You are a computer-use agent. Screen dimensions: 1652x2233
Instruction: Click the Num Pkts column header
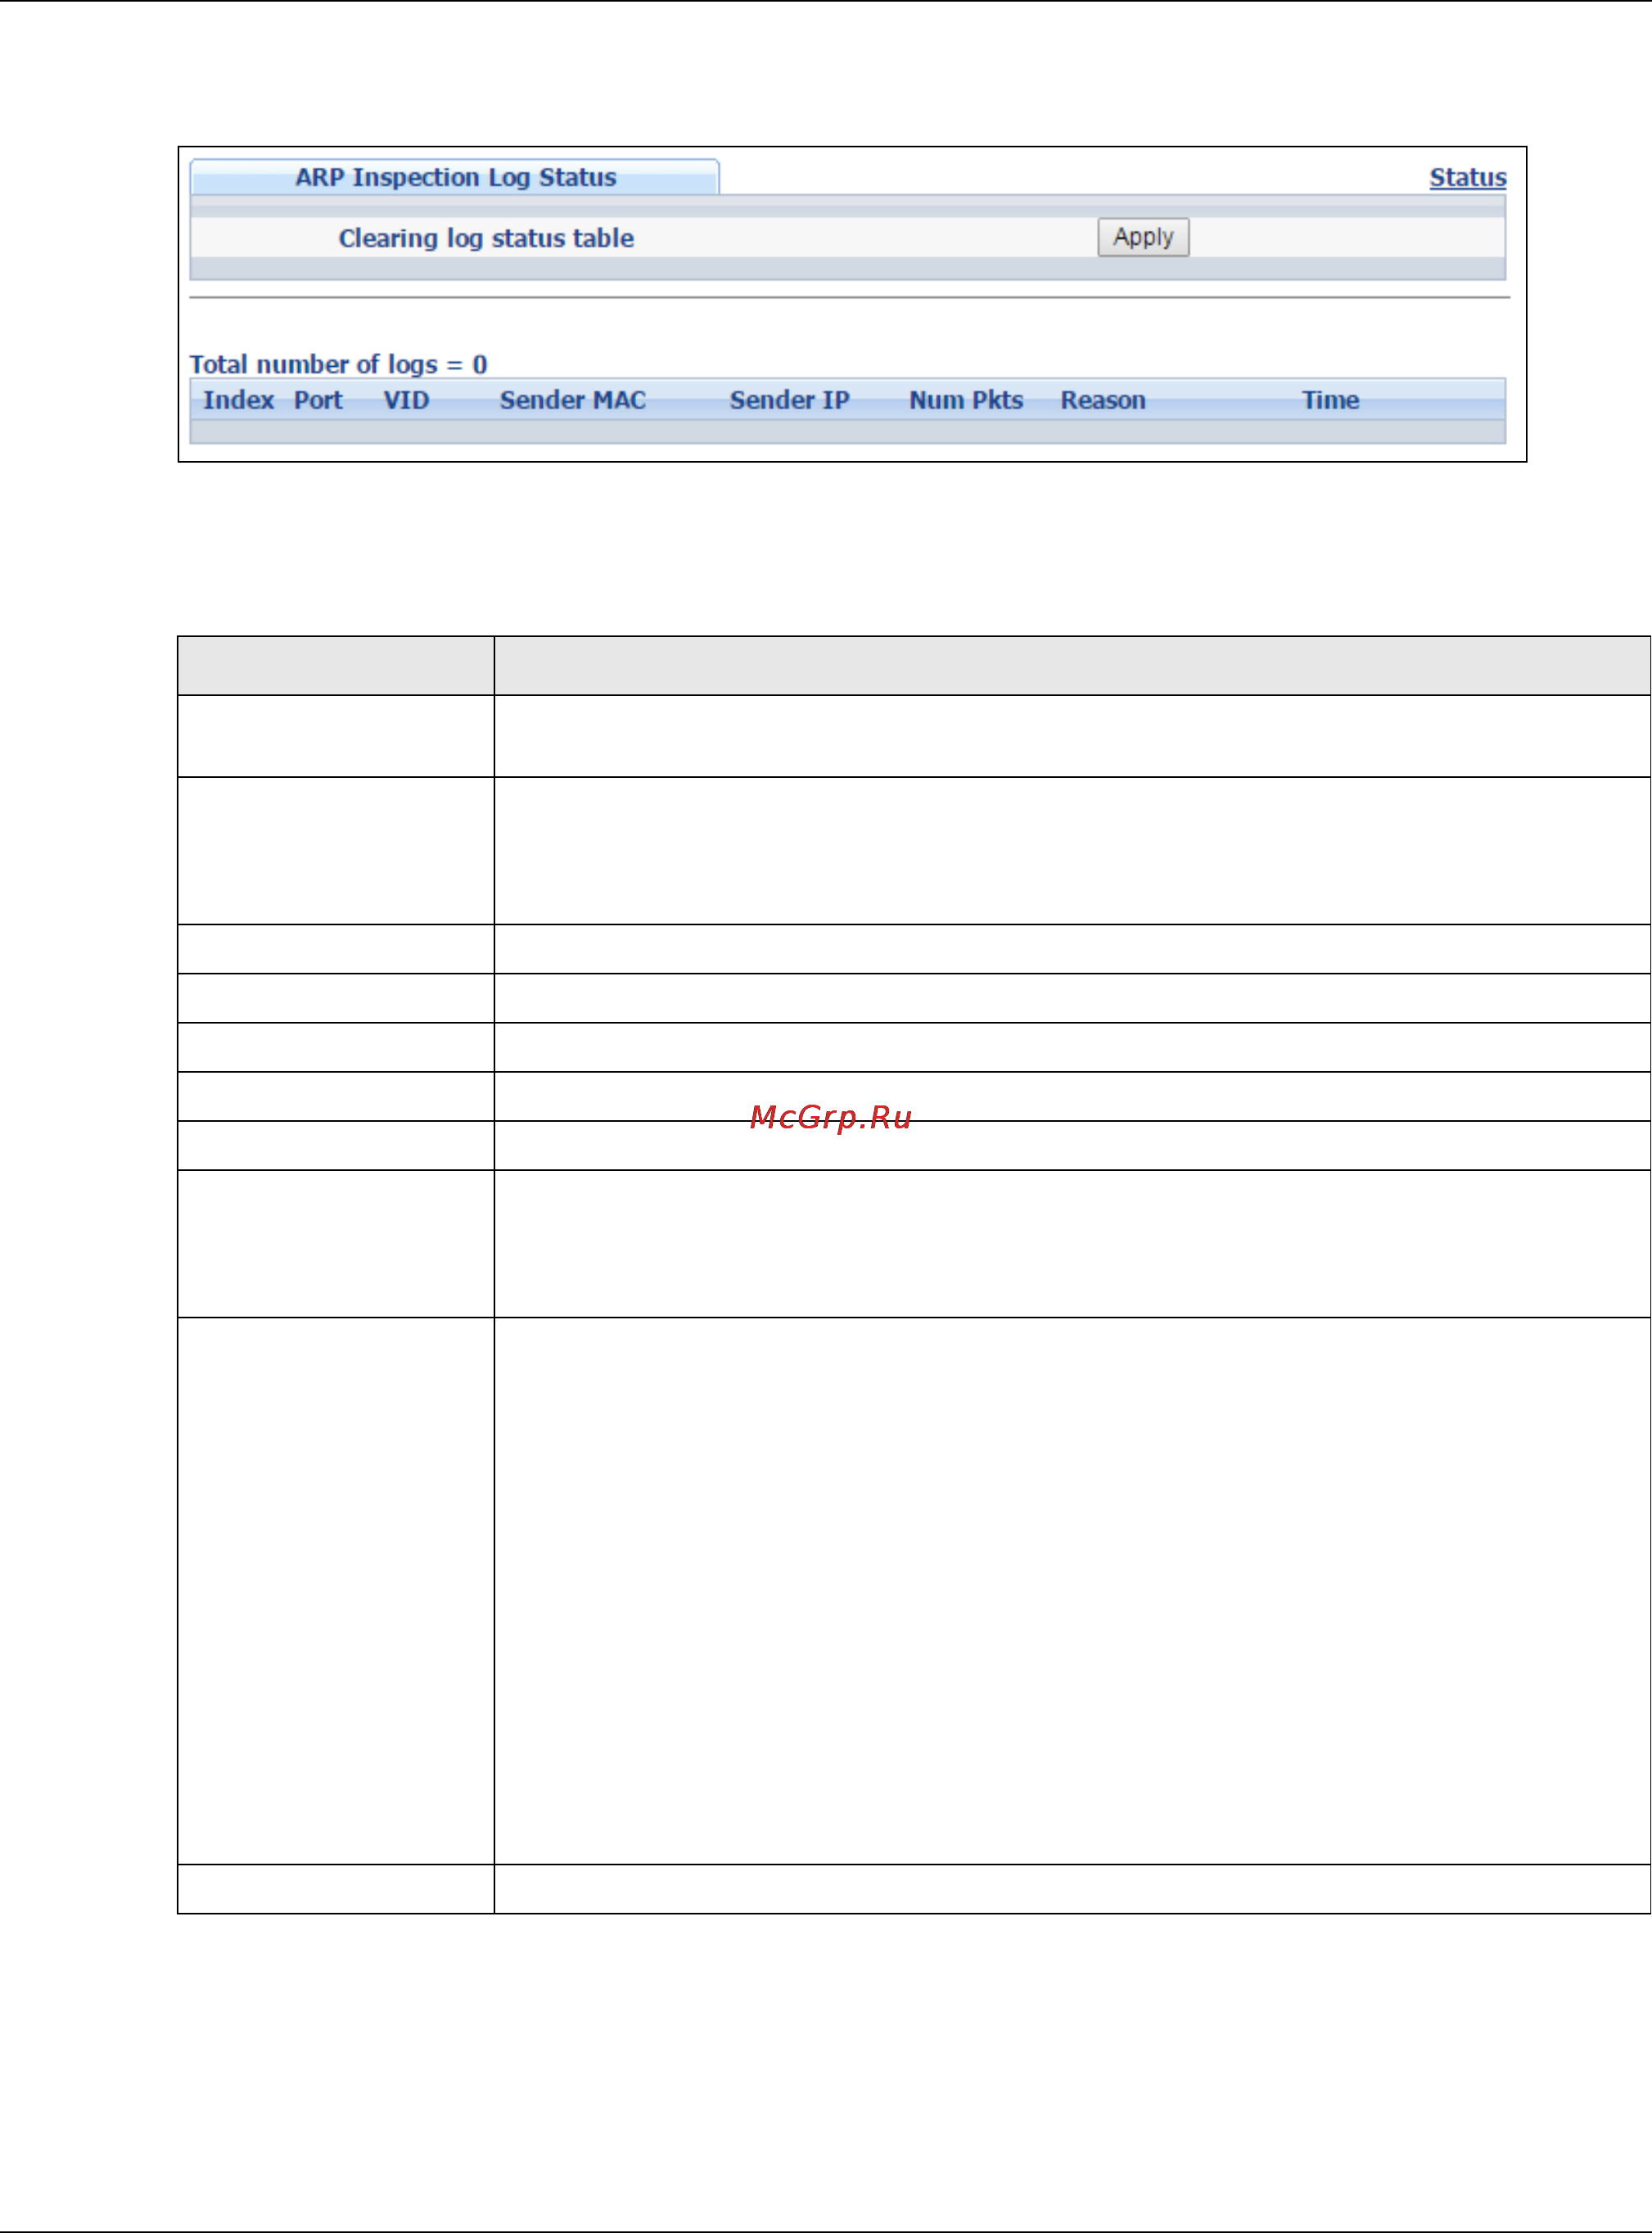pos(966,400)
